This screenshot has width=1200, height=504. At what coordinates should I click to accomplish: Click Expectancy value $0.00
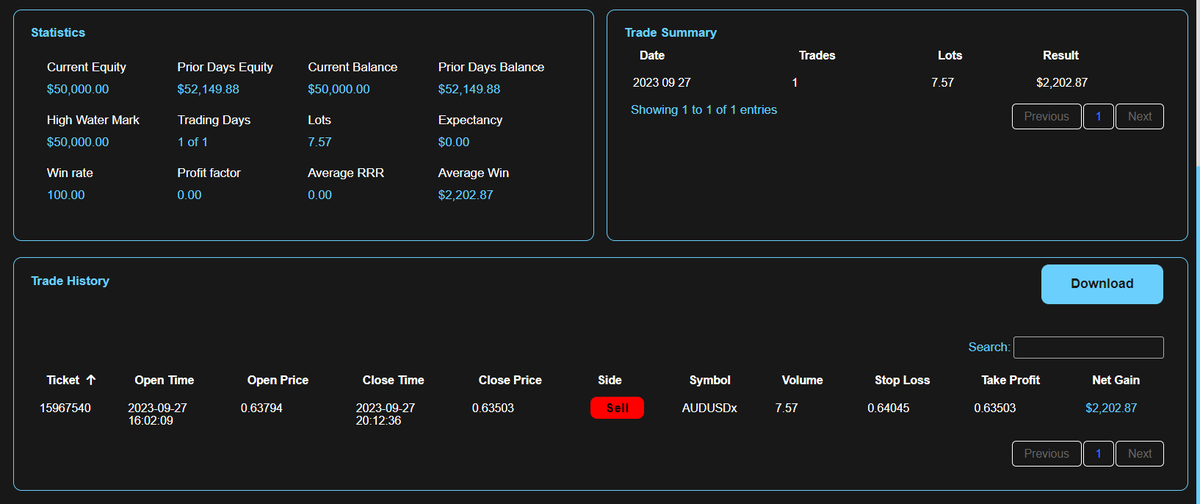454,142
